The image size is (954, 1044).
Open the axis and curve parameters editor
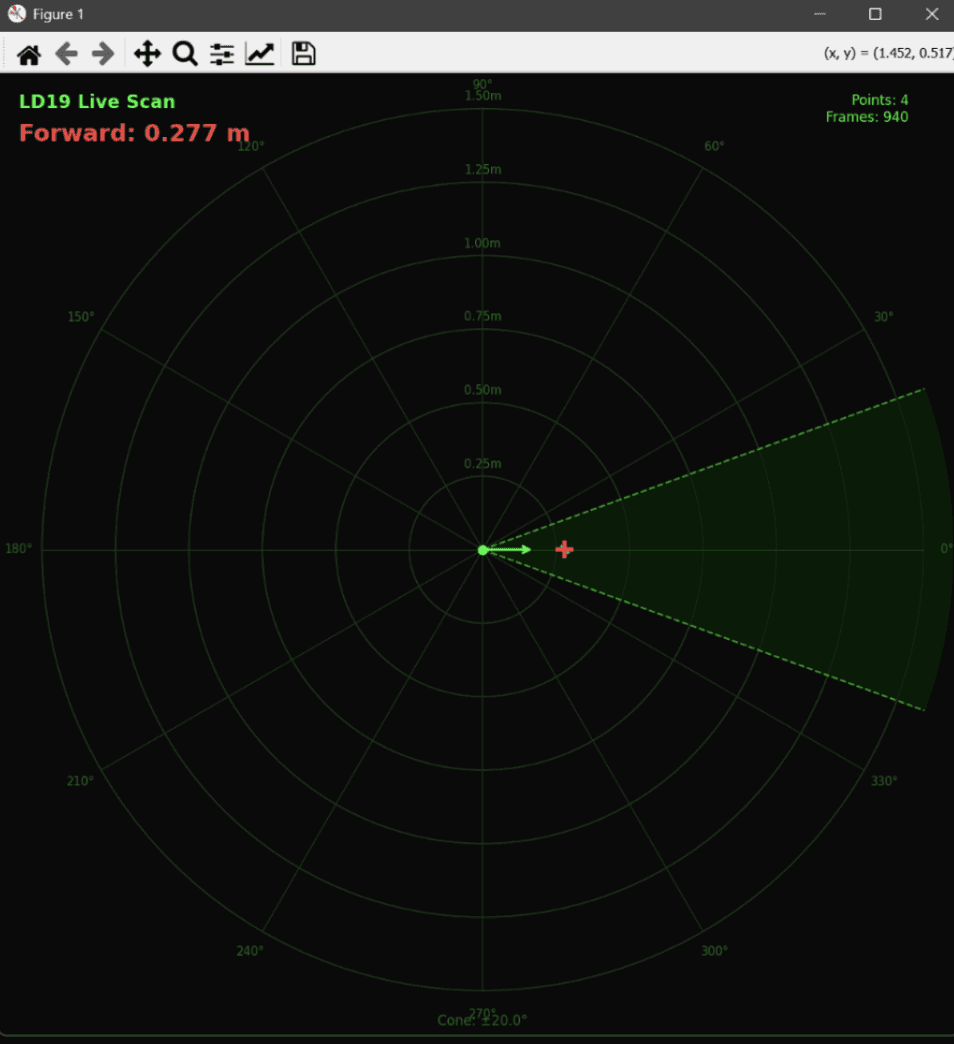pyautogui.click(x=259, y=53)
